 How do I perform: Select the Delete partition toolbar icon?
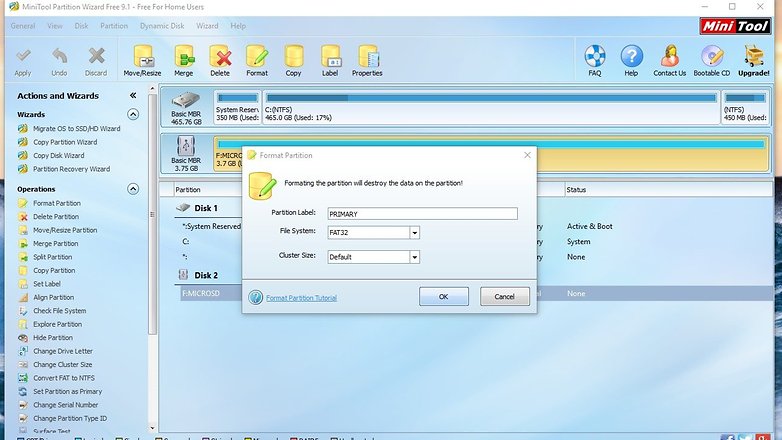click(220, 56)
